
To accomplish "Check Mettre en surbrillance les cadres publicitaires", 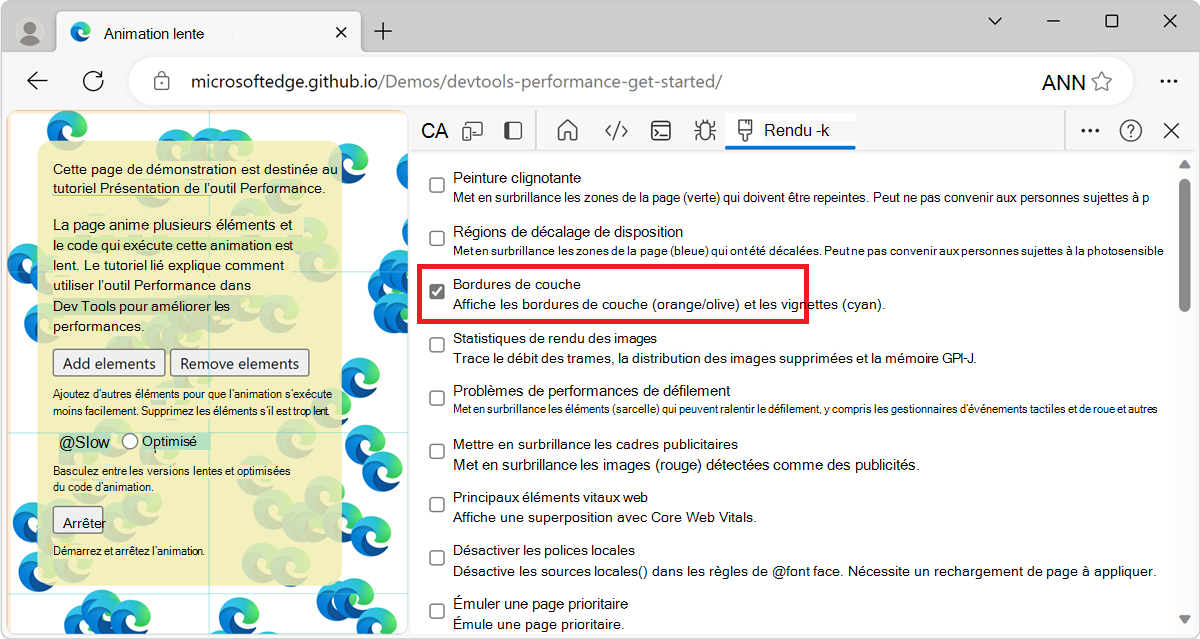I will point(437,451).
